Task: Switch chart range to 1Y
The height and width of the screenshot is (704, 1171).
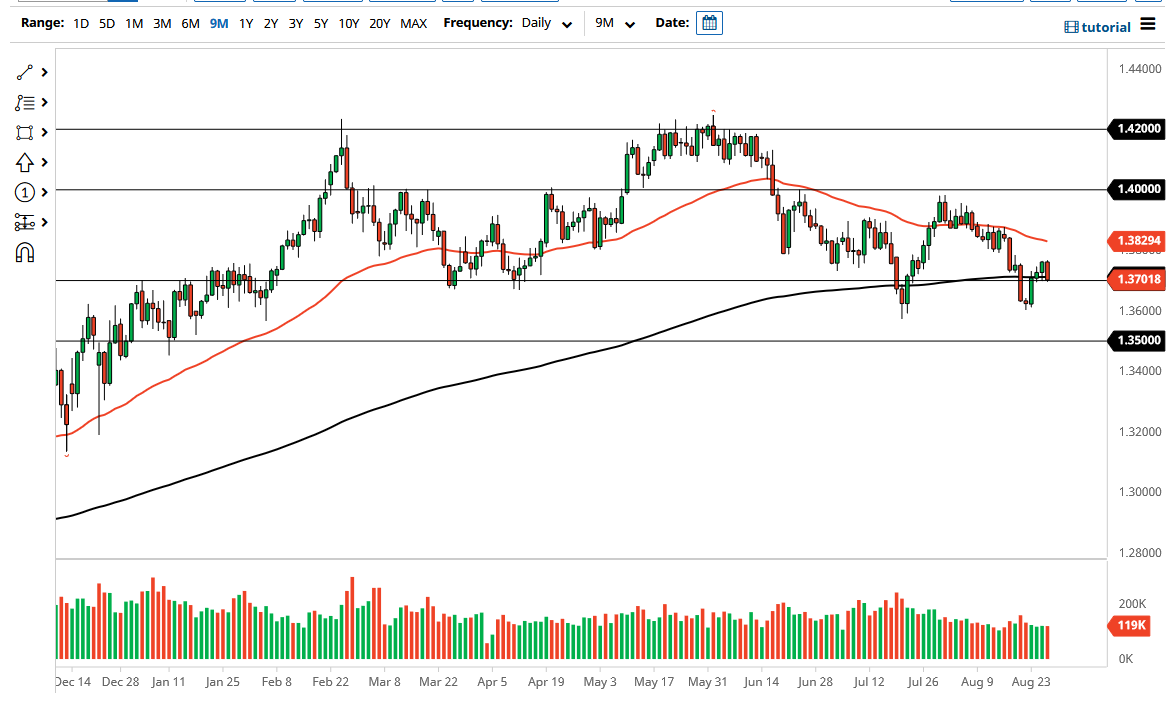Action: pos(246,23)
